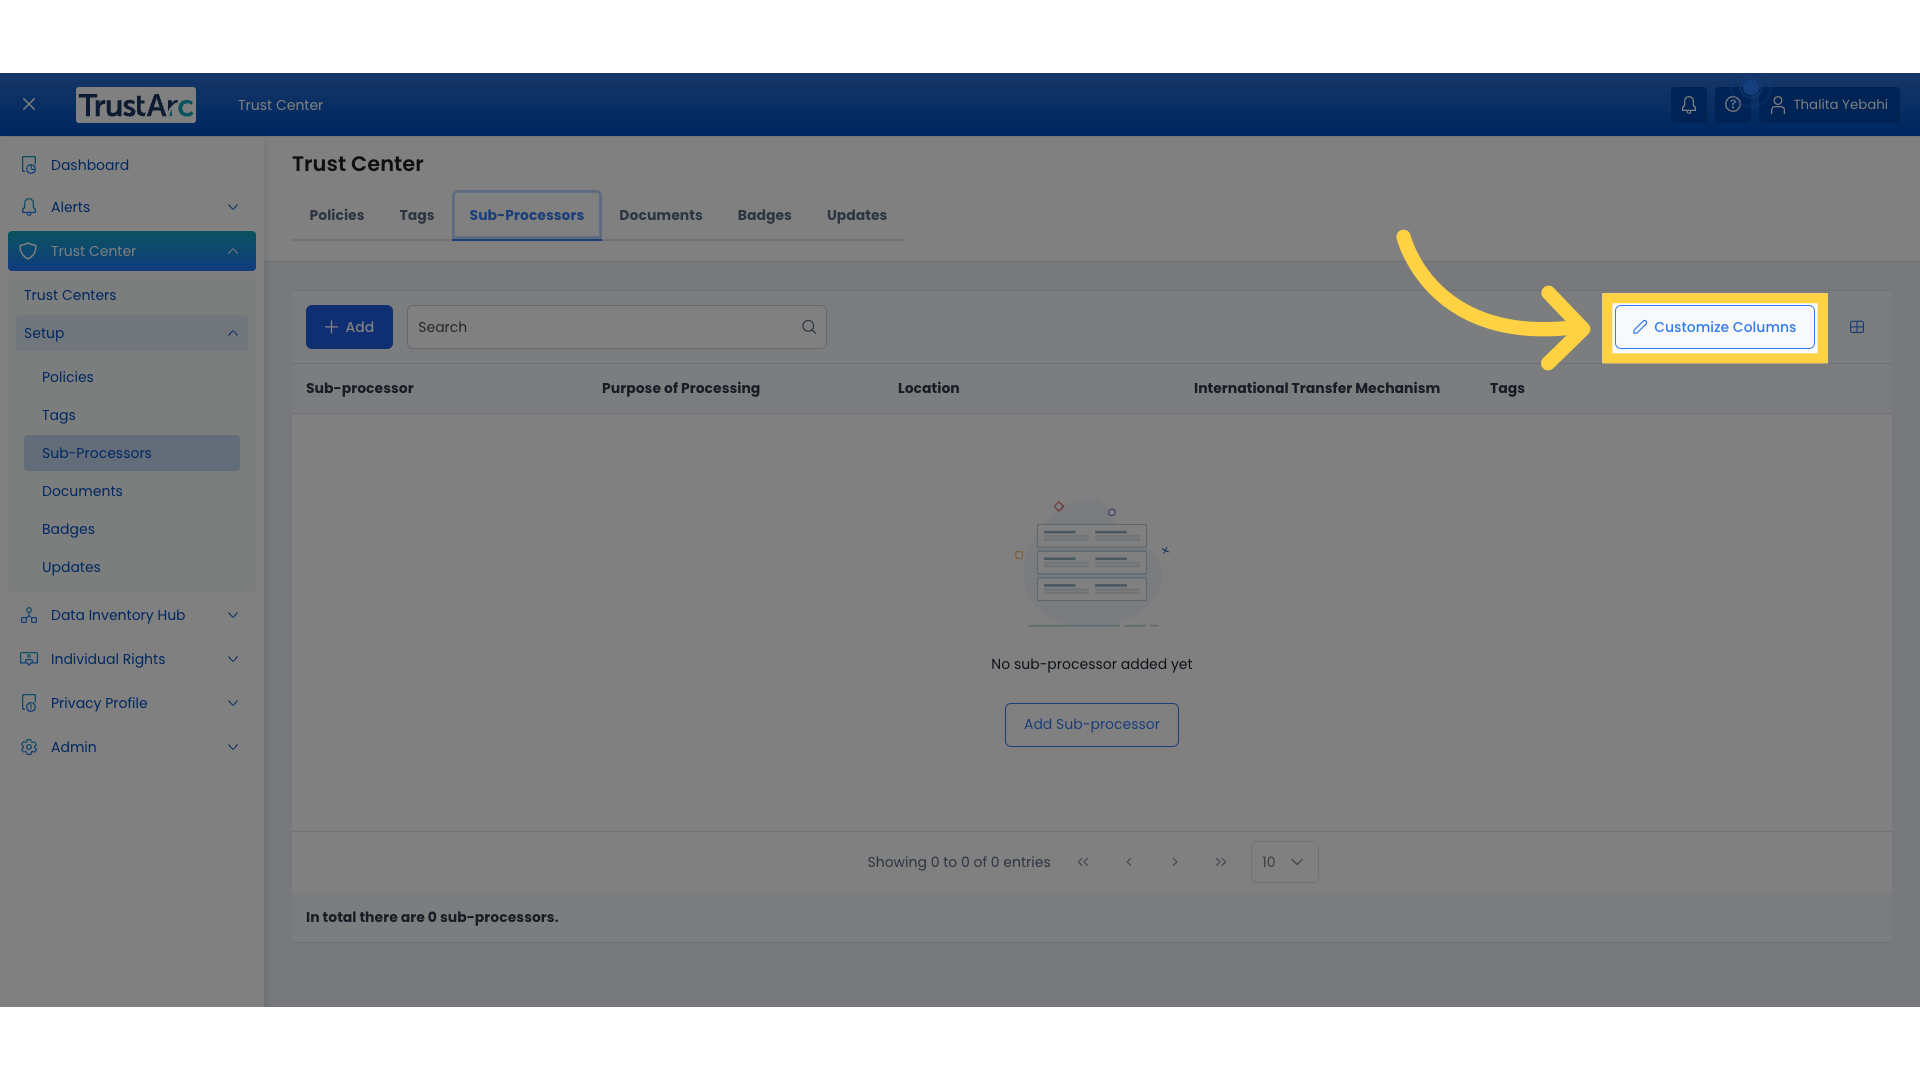This screenshot has width=1920, height=1080.
Task: Close the sidebar with the X icon
Action: (29, 104)
